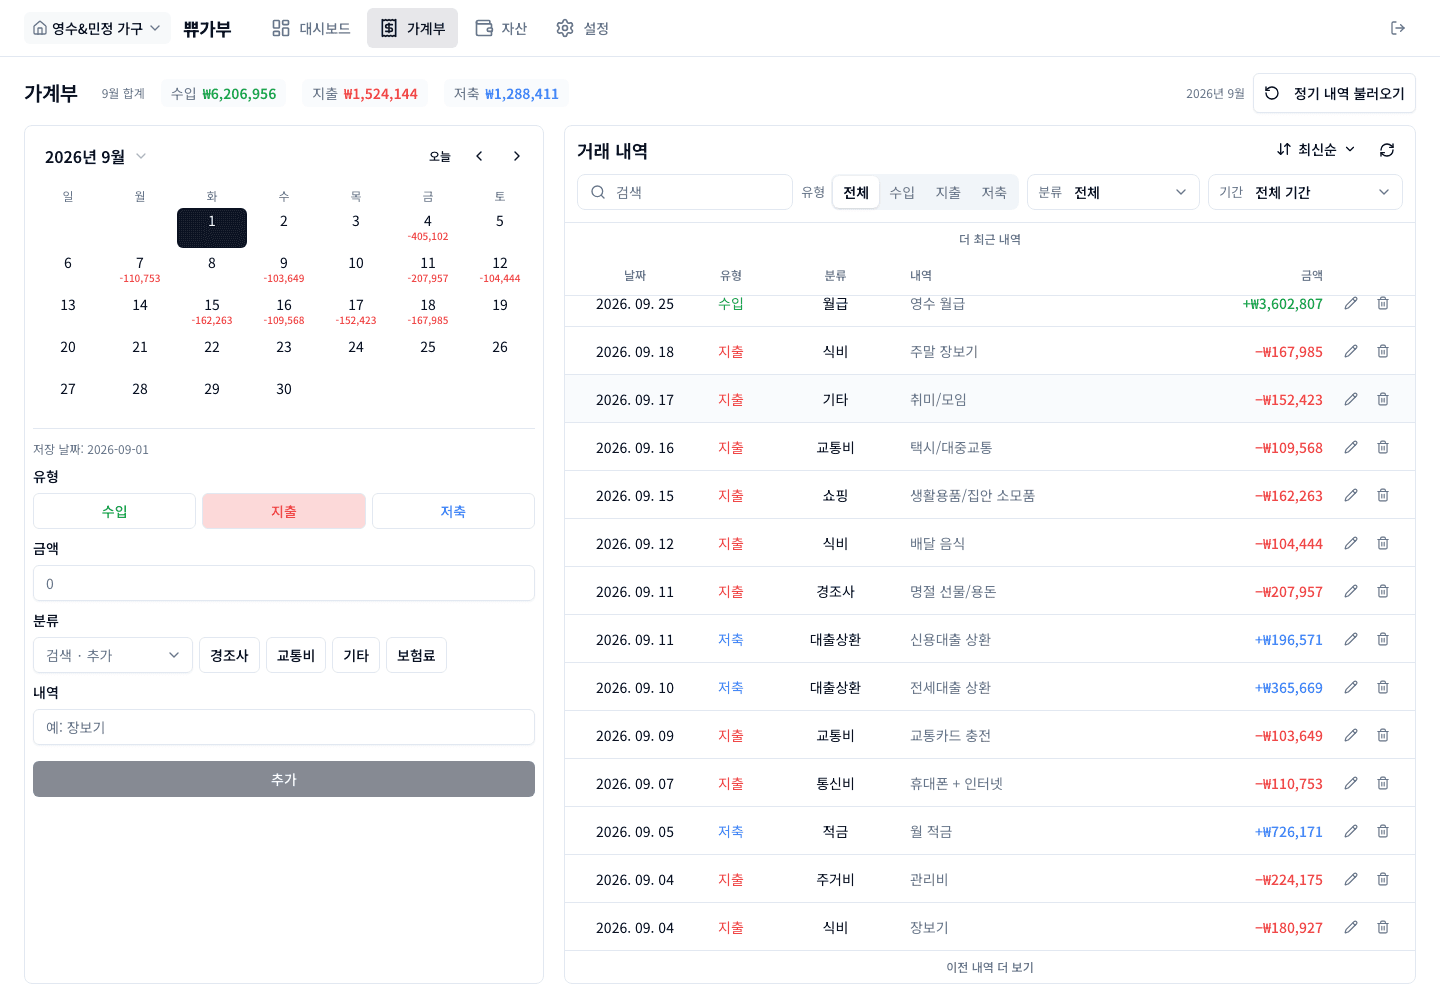Switch to the 자산 tab
The image size is (1440, 1000).
click(501, 28)
